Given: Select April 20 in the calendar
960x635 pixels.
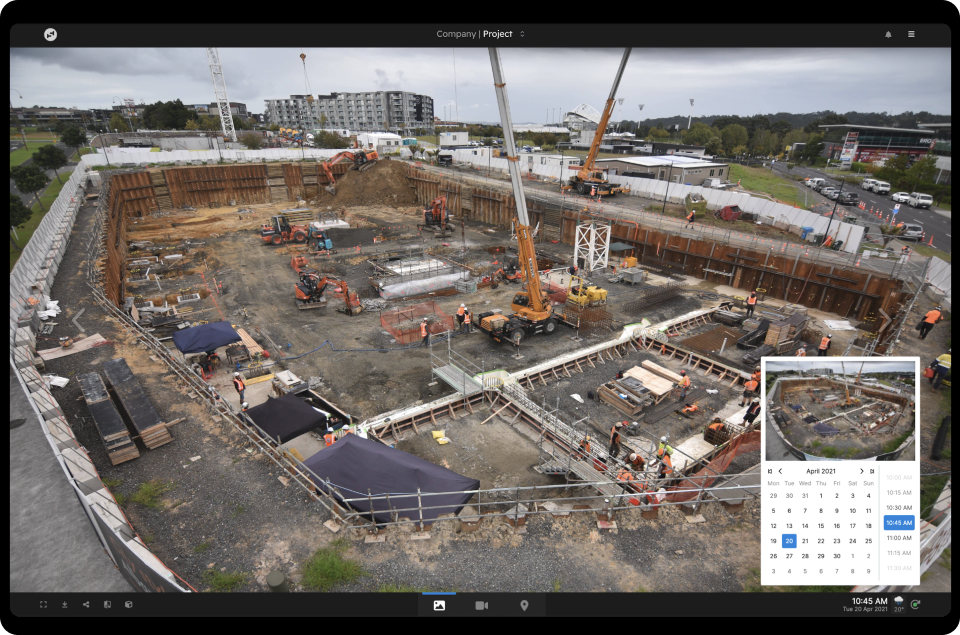Looking at the screenshot, I should (x=789, y=541).
